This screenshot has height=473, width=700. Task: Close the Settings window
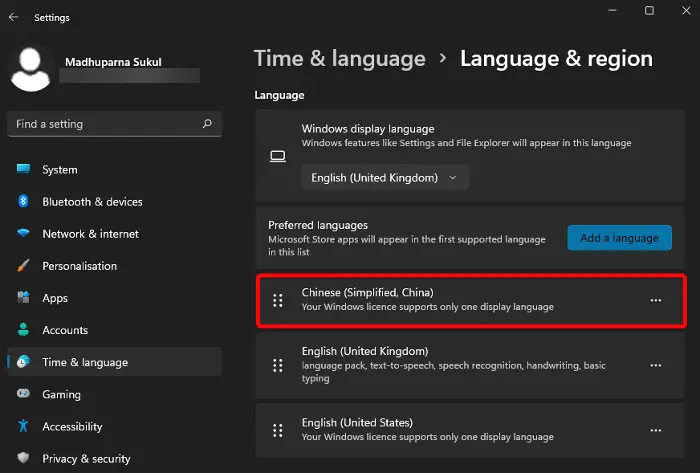point(686,10)
